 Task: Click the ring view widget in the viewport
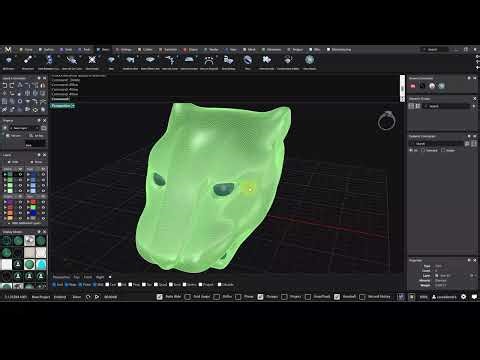[x=387, y=120]
